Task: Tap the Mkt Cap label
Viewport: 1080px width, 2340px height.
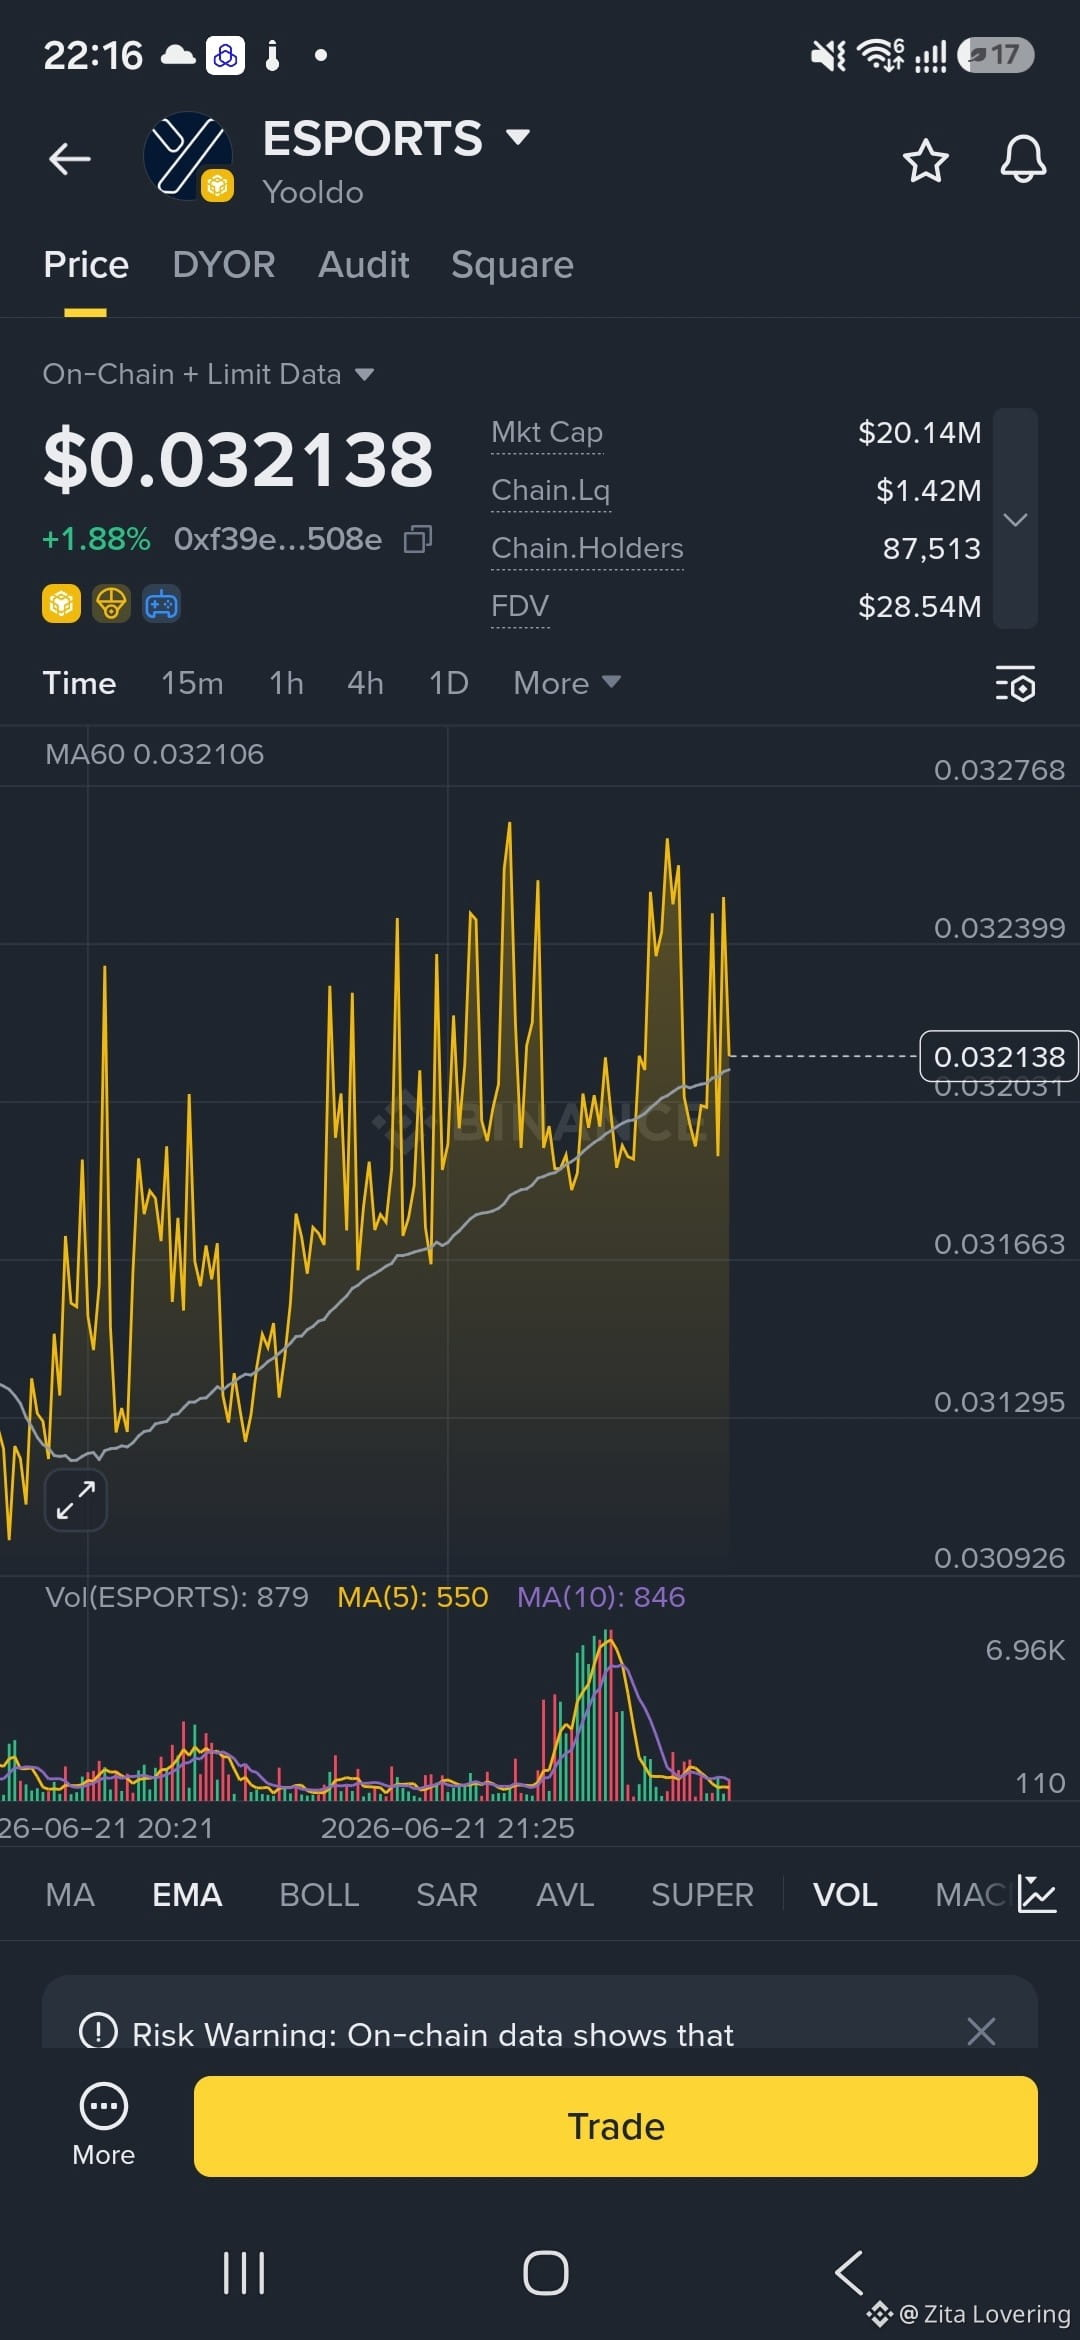Action: (547, 432)
